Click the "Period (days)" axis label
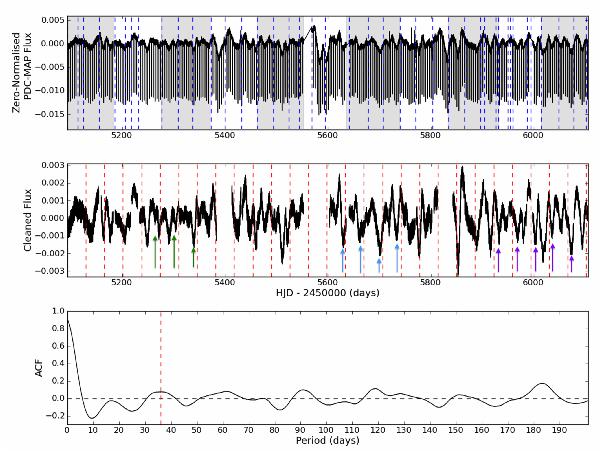600x452 pixels. click(326, 441)
